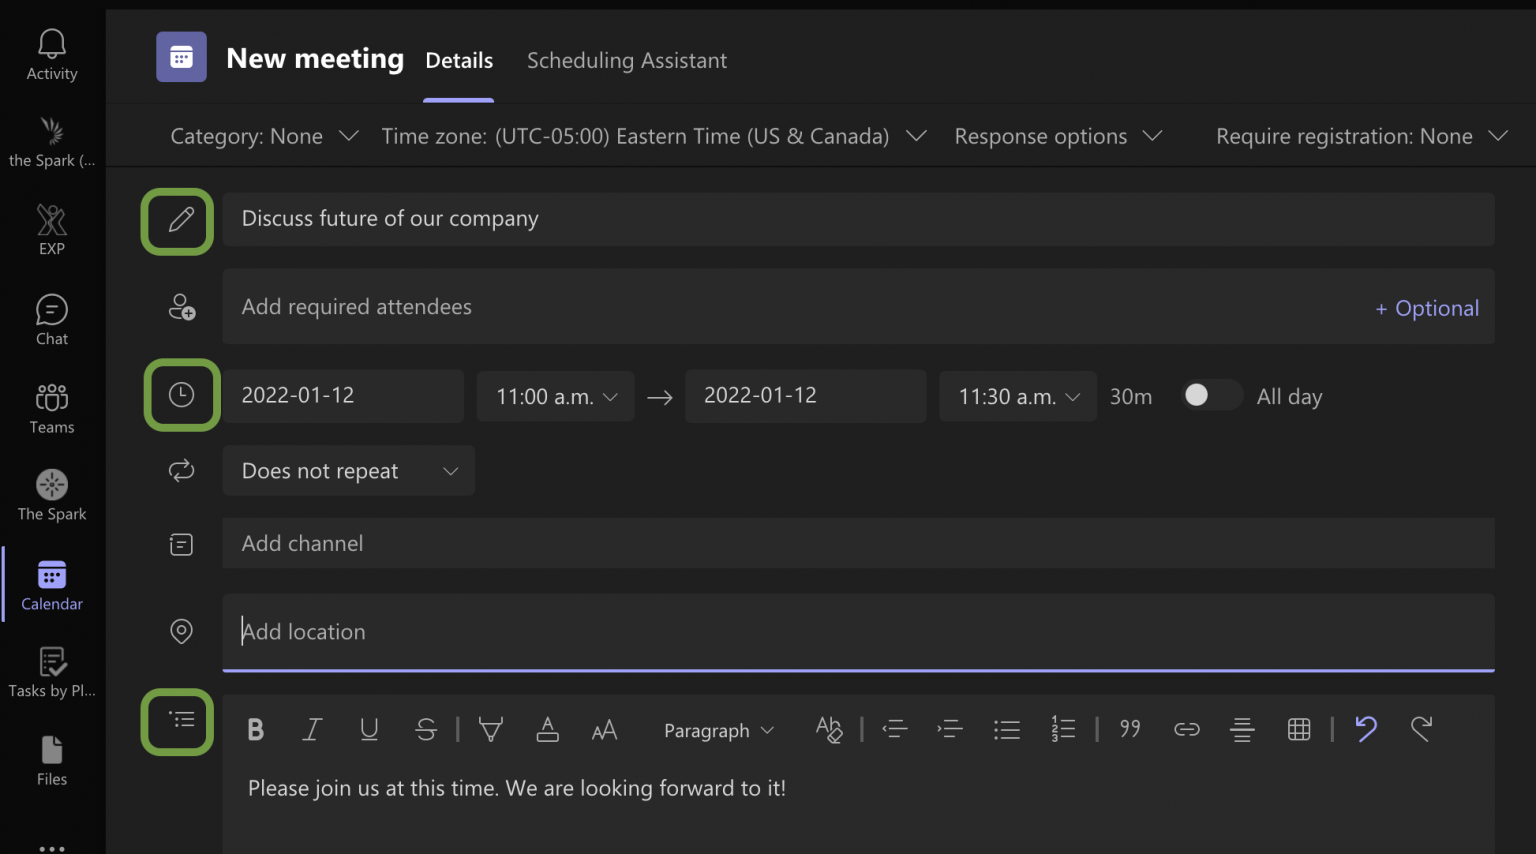The width and height of the screenshot is (1536, 854).
Task: Apply blockquote formatting to the description
Action: point(1130,729)
